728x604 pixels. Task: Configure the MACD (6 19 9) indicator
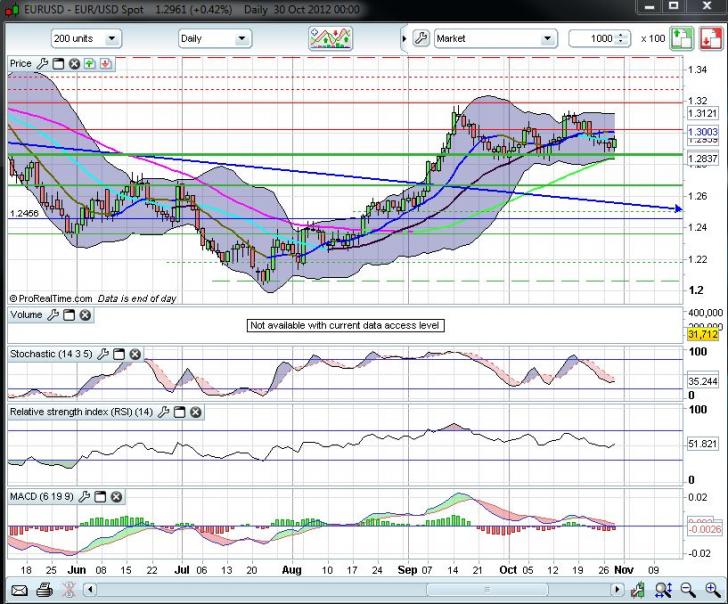pyautogui.click(x=84, y=497)
